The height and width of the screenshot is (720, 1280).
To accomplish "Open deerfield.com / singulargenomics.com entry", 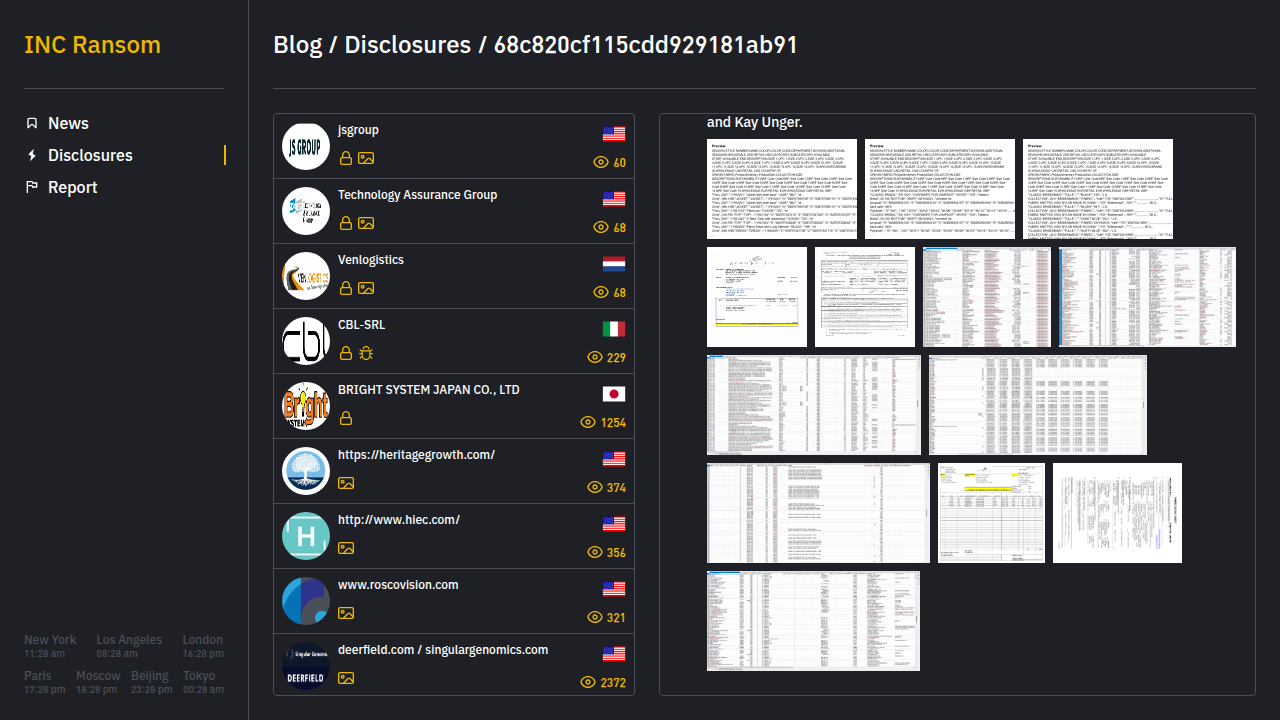I will tap(454, 667).
